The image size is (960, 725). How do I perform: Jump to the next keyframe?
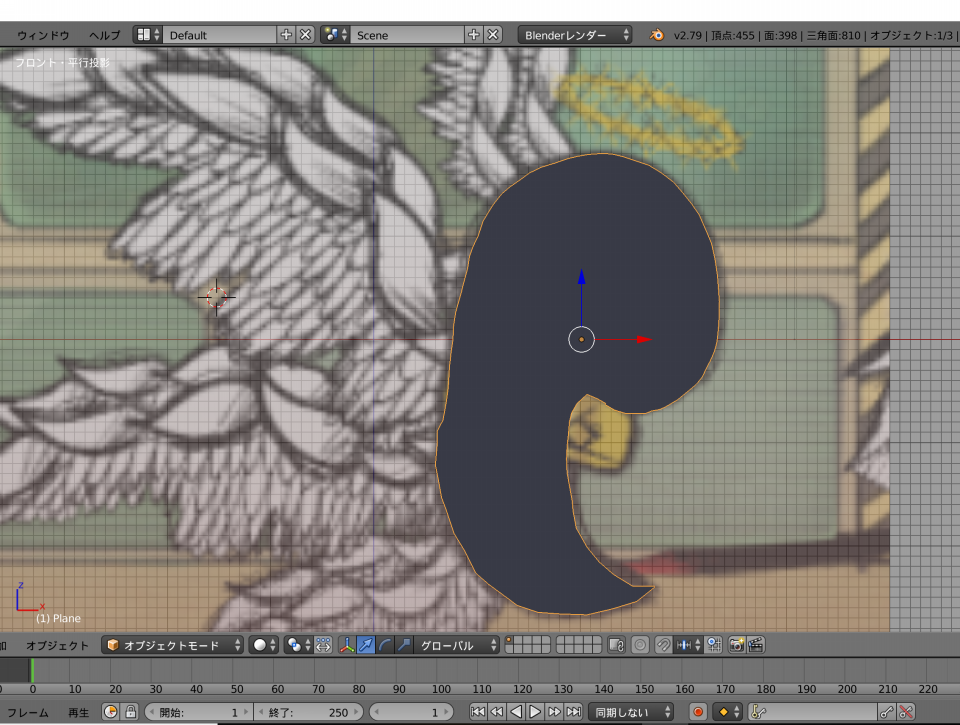coord(554,712)
